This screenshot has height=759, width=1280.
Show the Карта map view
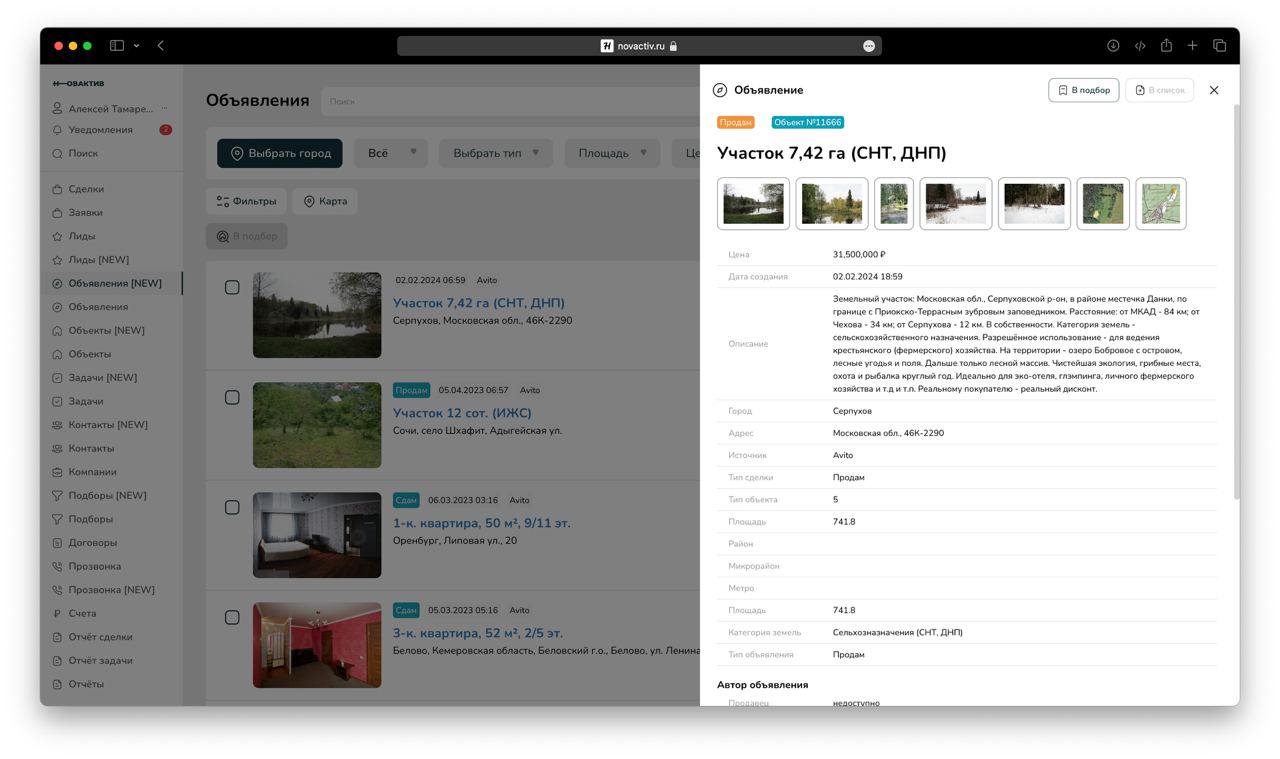pyautogui.click(x=325, y=201)
